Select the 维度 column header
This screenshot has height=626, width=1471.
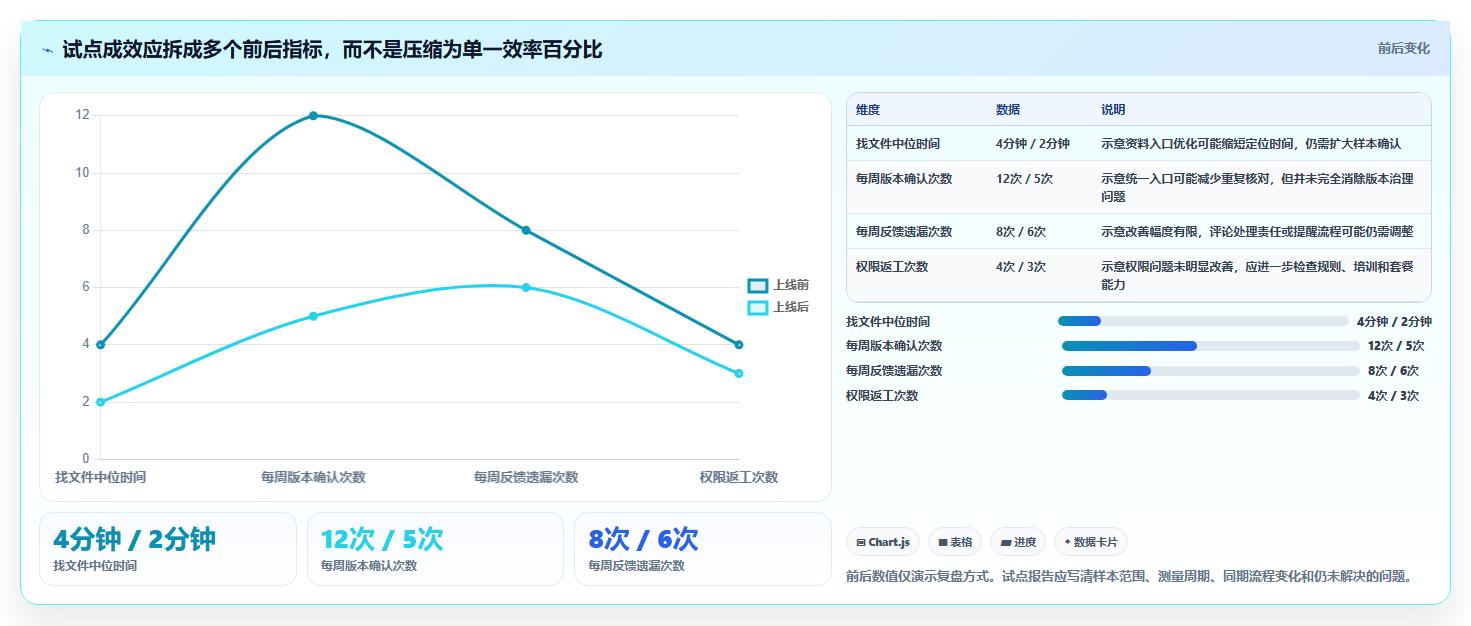(868, 110)
